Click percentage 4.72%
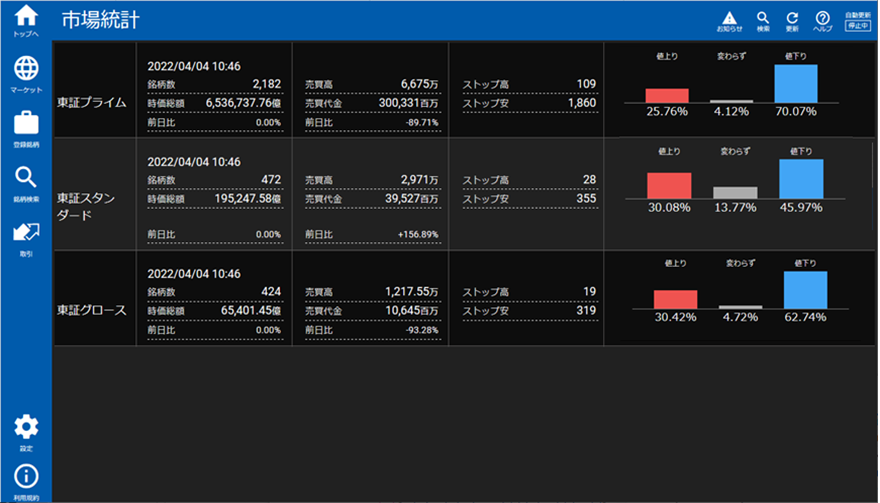Screen dimensions: 880x503 (740, 317)
